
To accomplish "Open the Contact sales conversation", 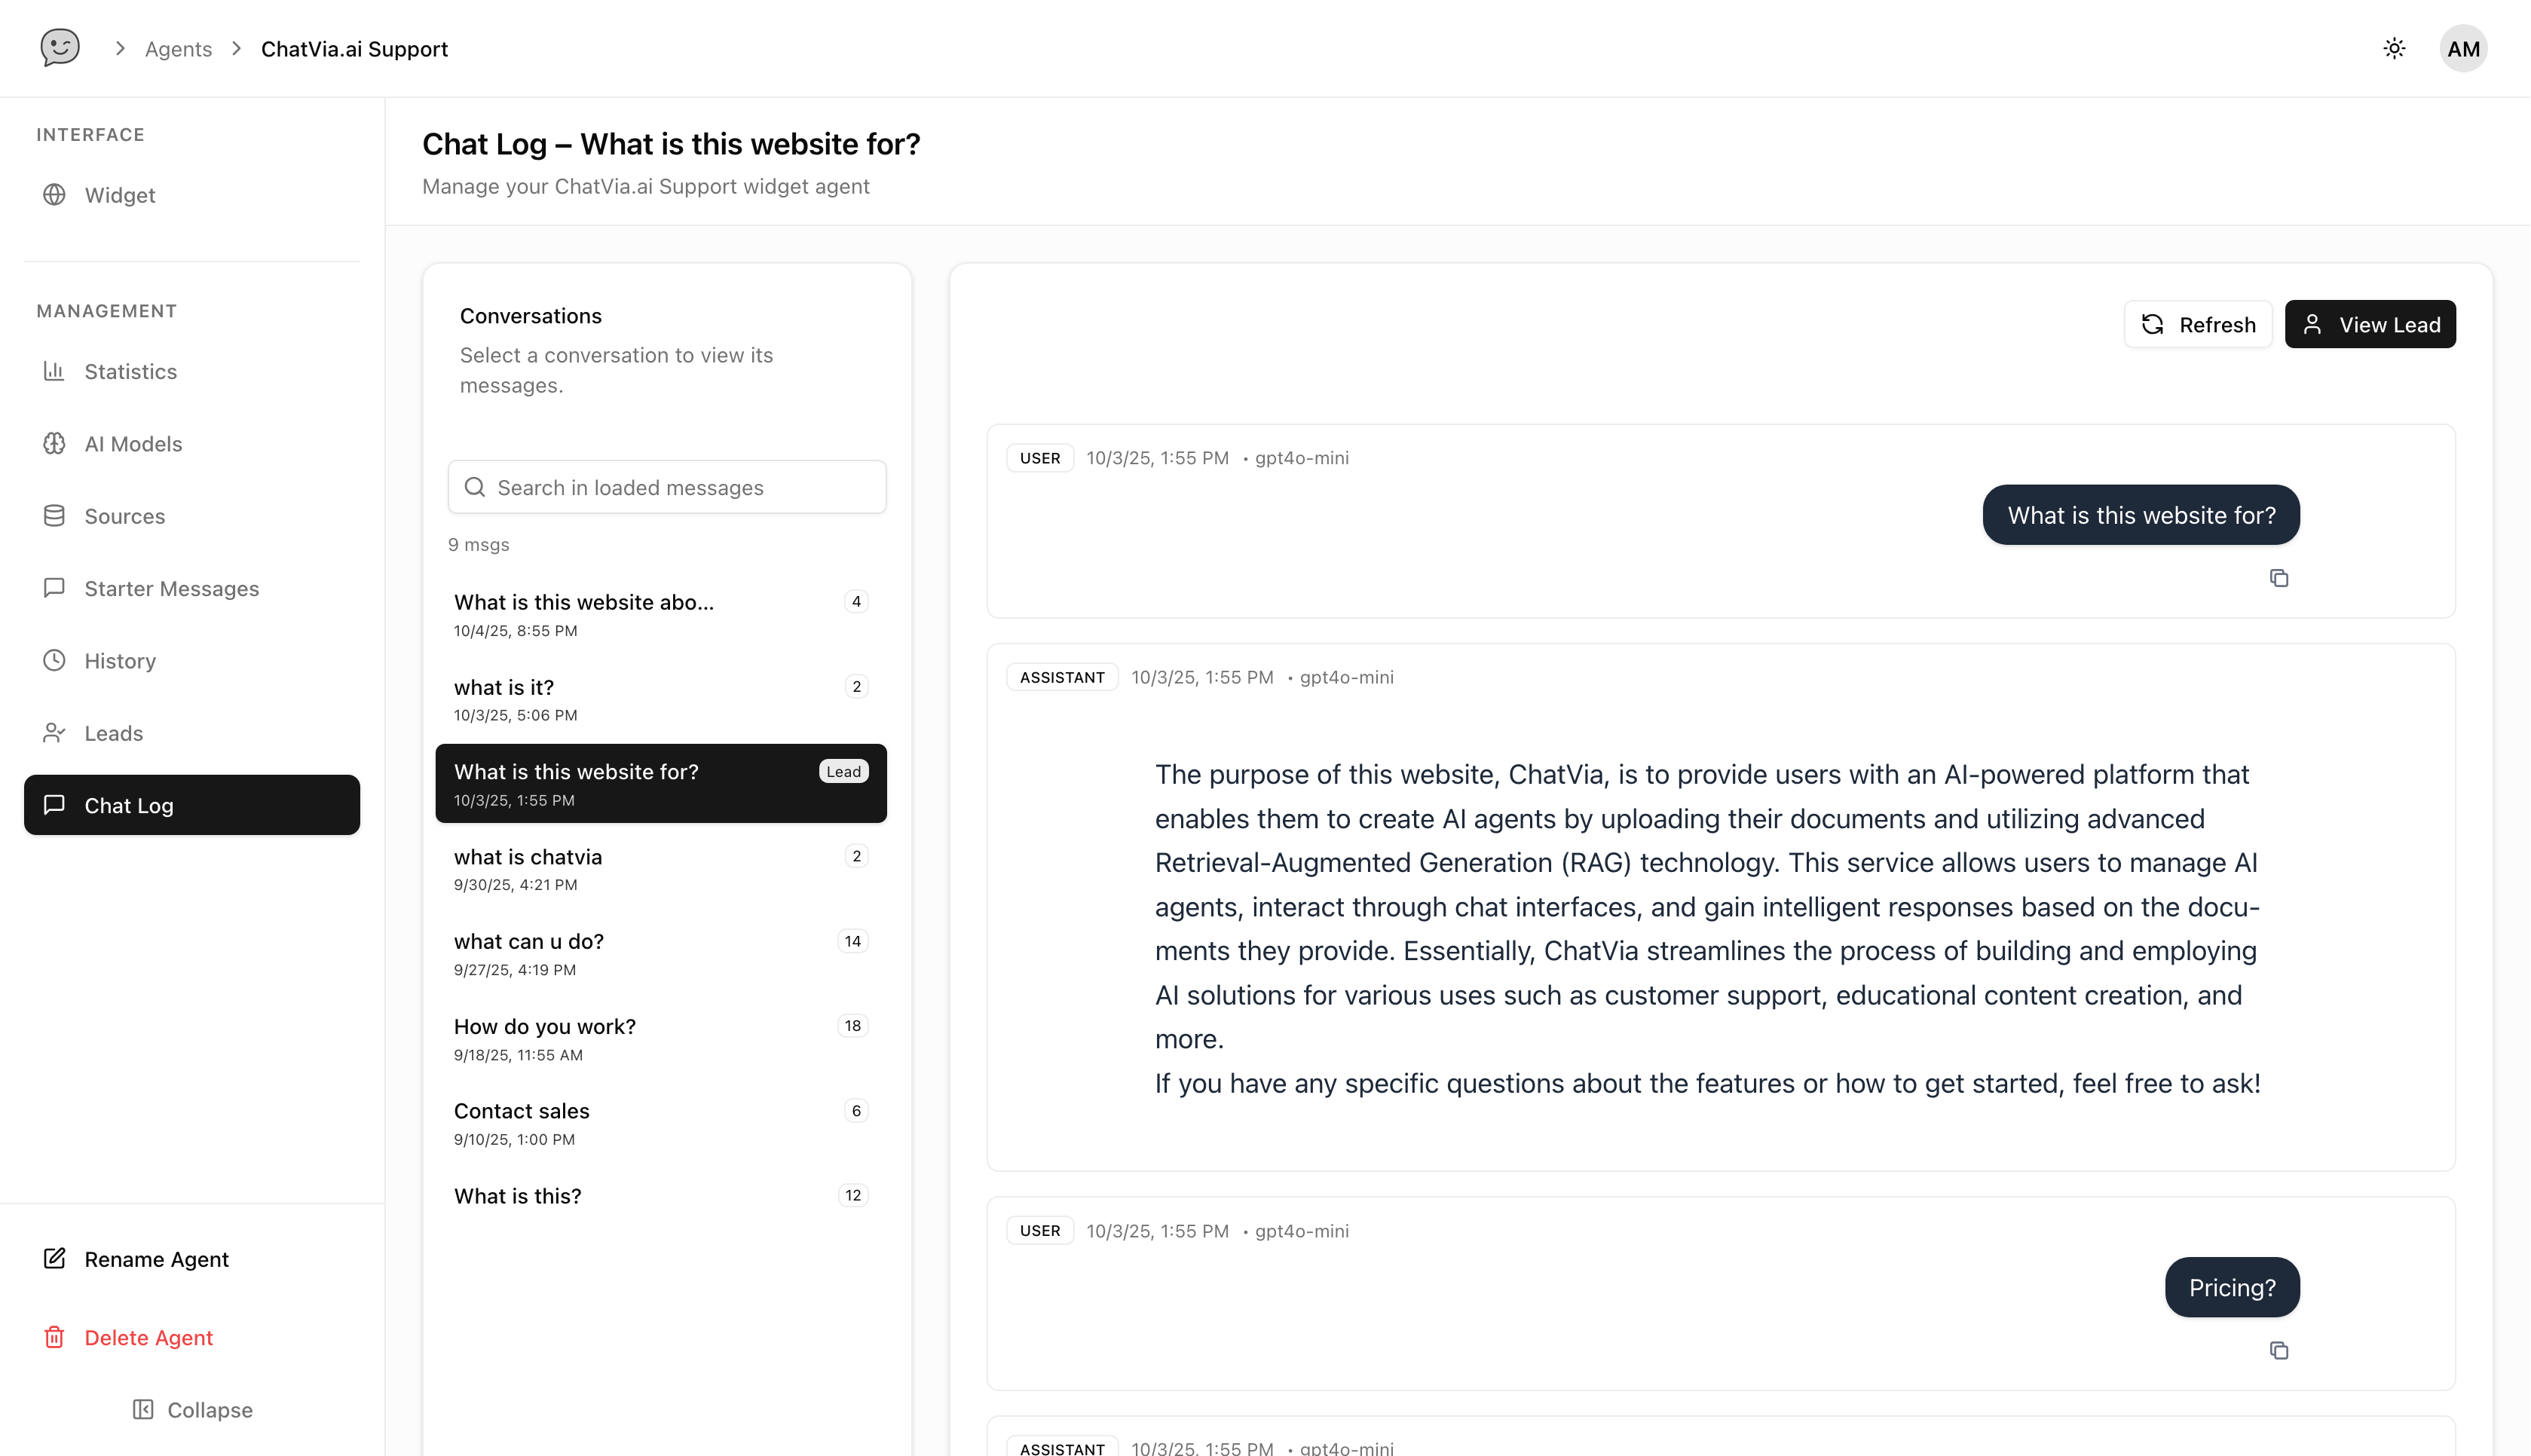I will (x=521, y=1111).
